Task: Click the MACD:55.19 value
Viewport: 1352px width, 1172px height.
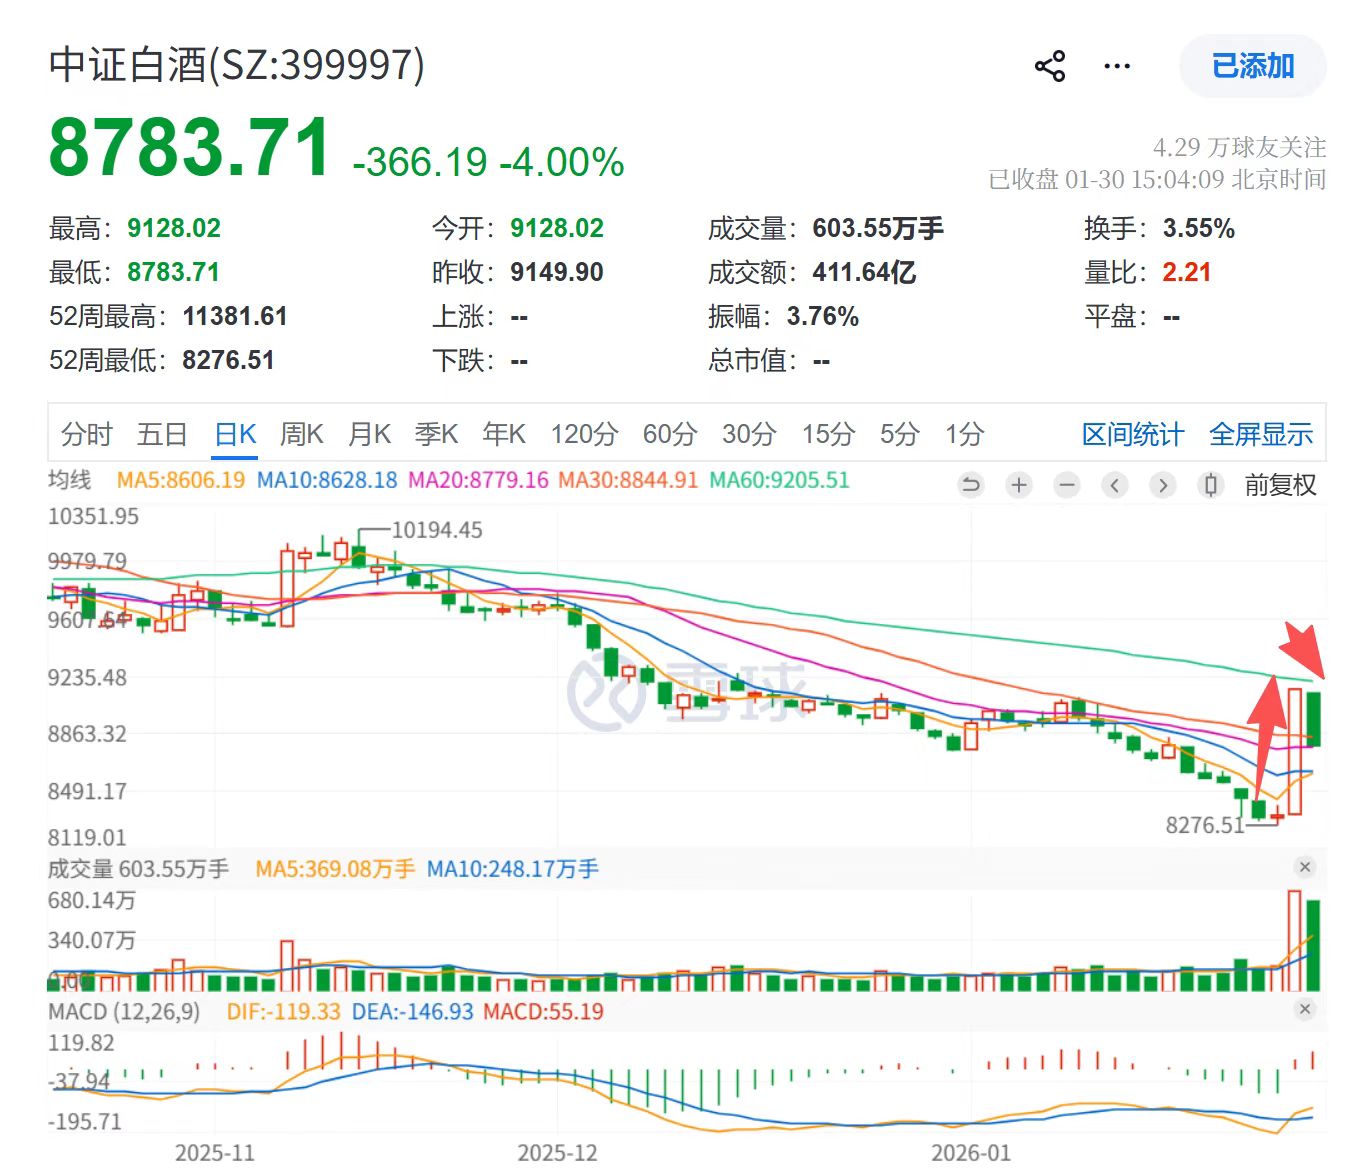Action: point(543,1012)
